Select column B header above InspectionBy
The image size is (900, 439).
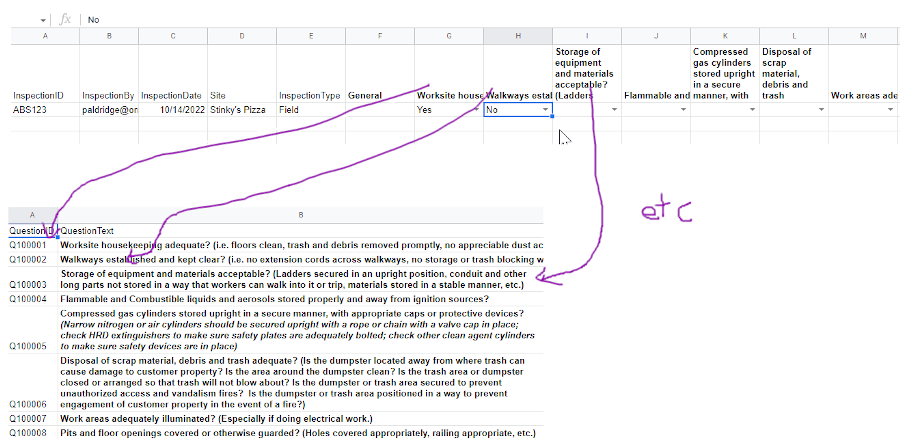tap(109, 36)
